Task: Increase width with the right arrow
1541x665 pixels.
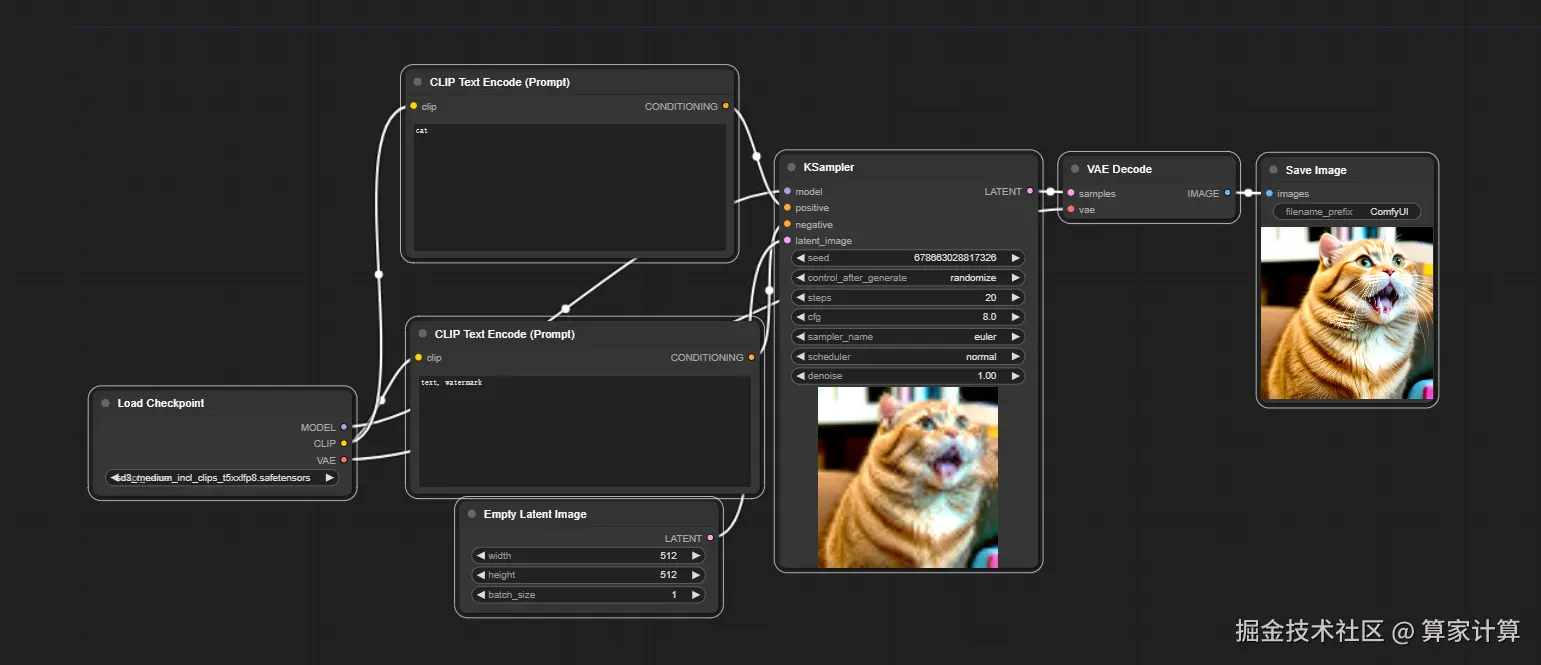Action: point(696,556)
